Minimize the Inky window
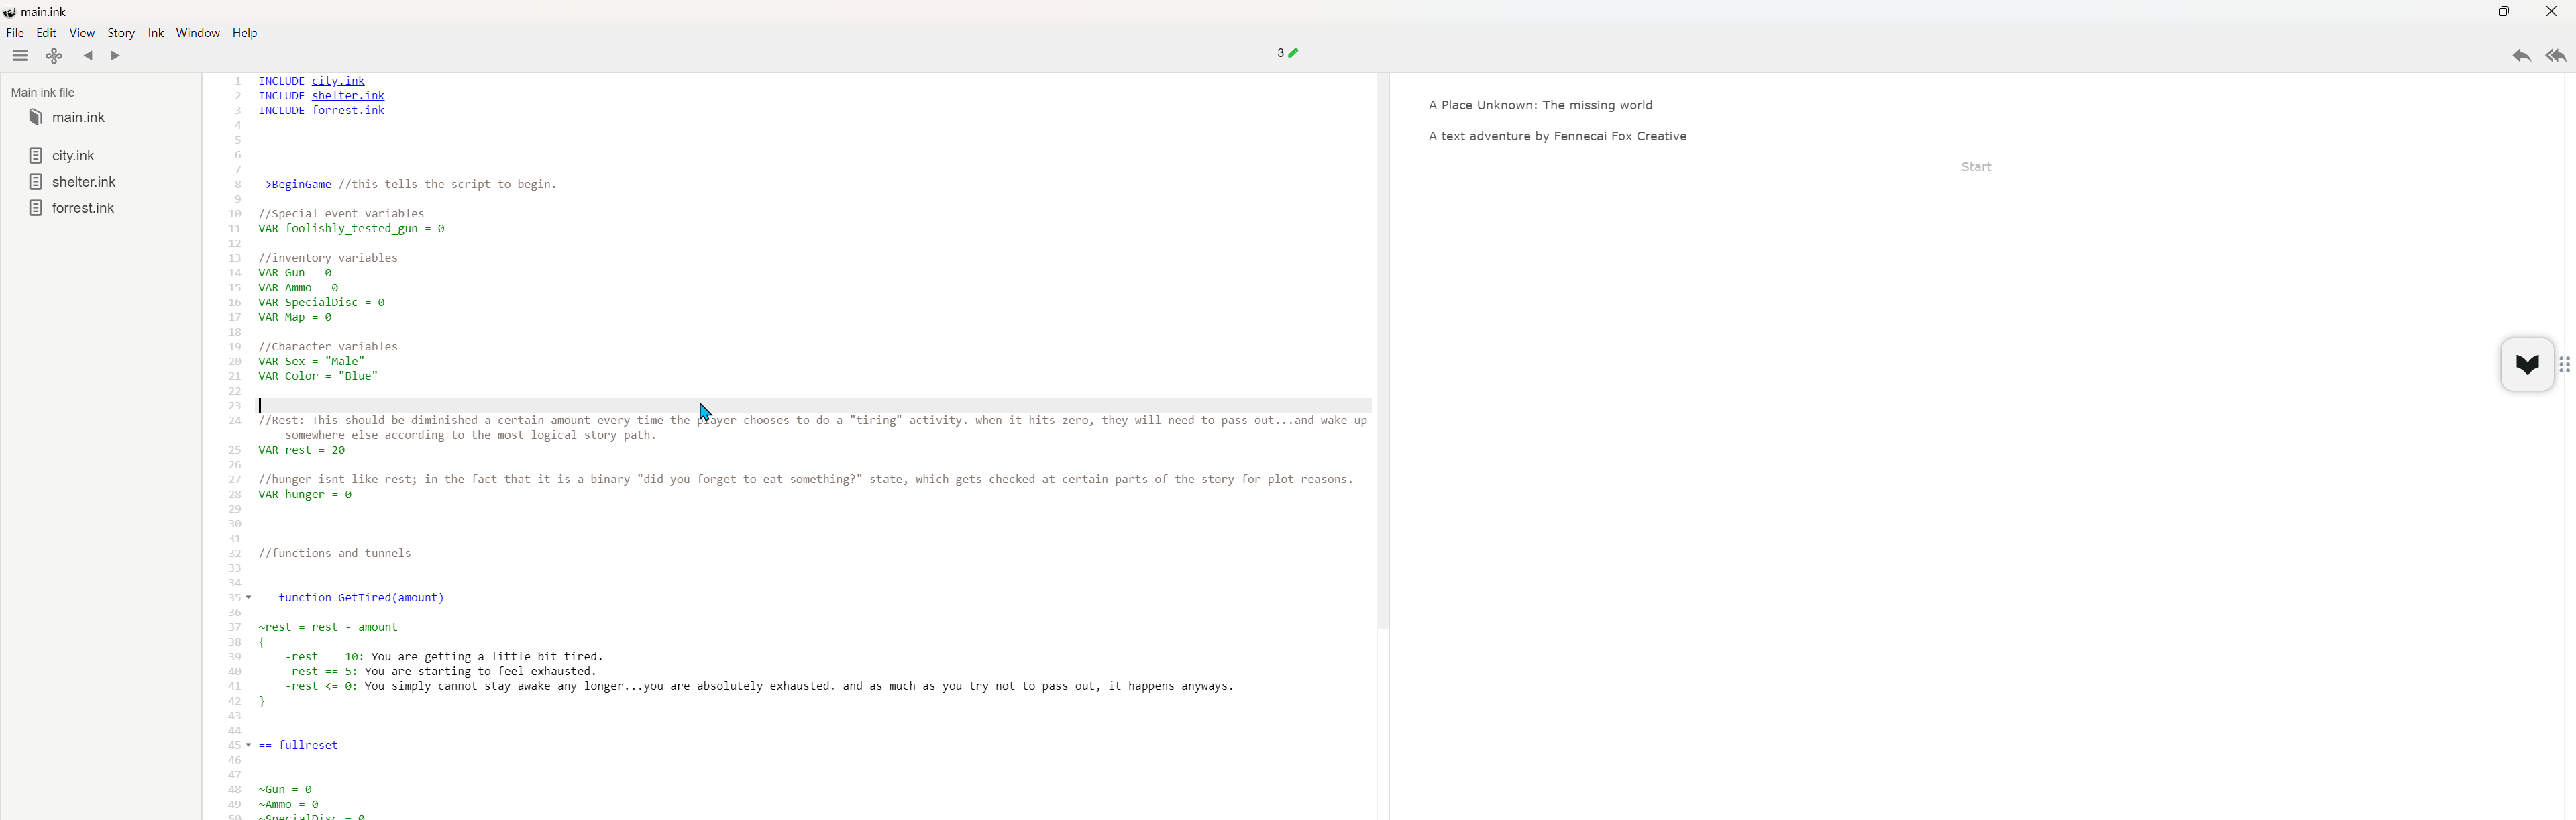Viewport: 2576px width, 820px height. (2457, 12)
